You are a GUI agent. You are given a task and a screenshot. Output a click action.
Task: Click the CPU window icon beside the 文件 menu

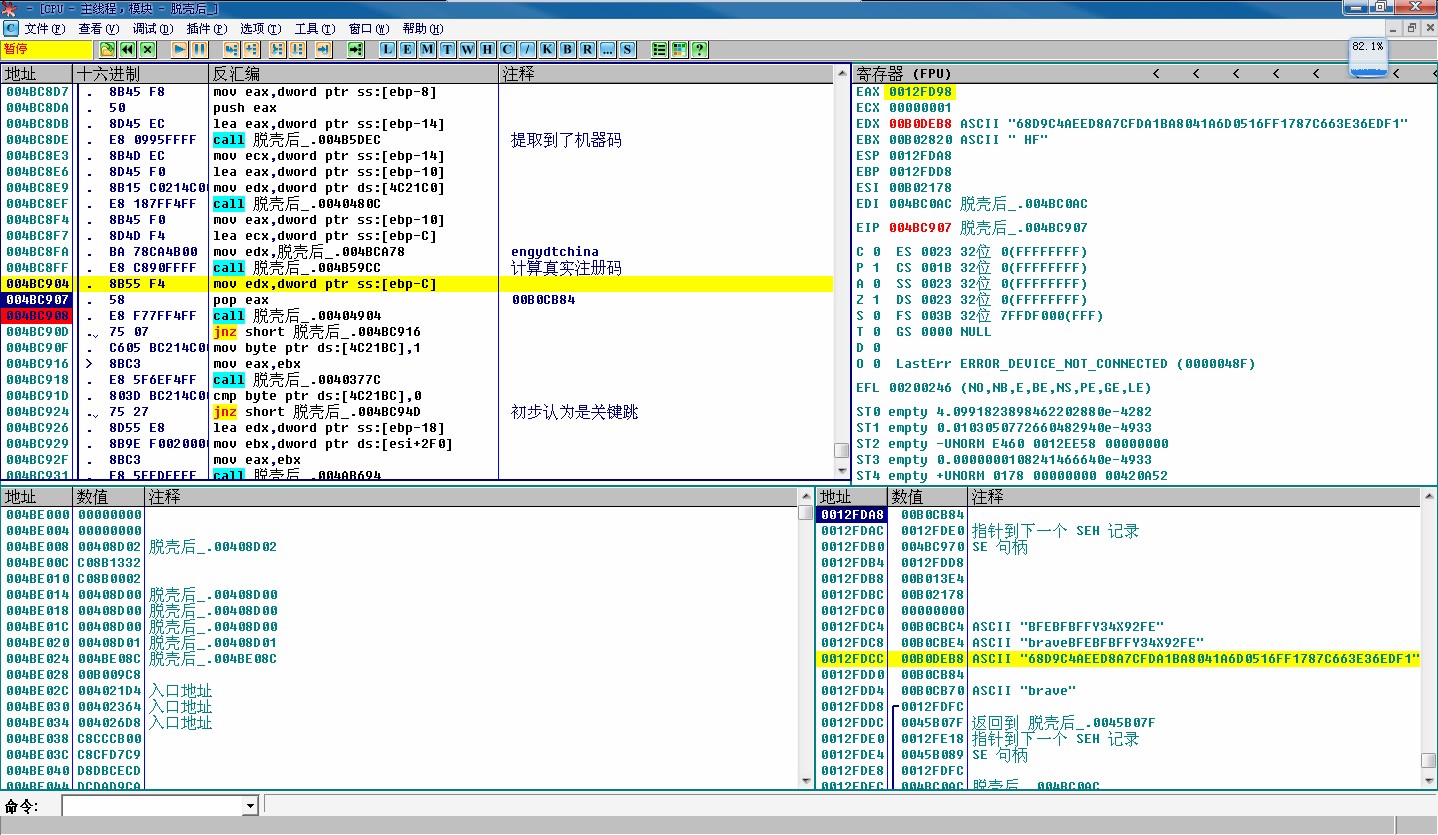11,29
